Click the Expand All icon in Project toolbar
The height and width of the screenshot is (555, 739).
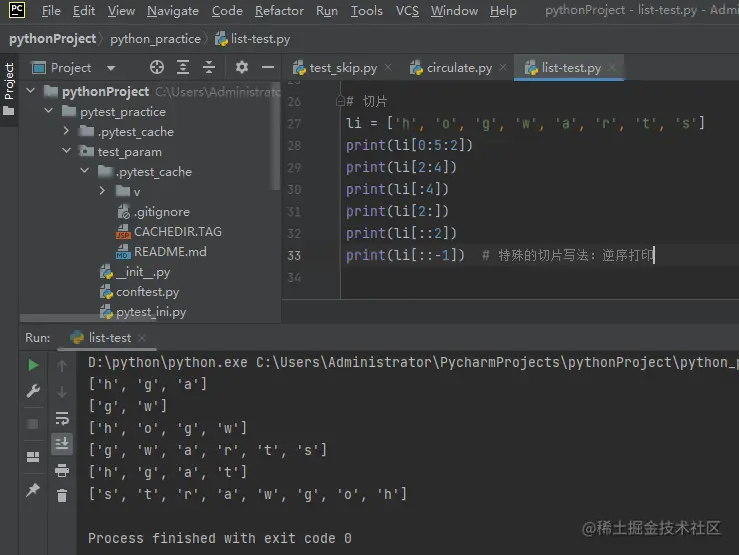pyautogui.click(x=183, y=67)
